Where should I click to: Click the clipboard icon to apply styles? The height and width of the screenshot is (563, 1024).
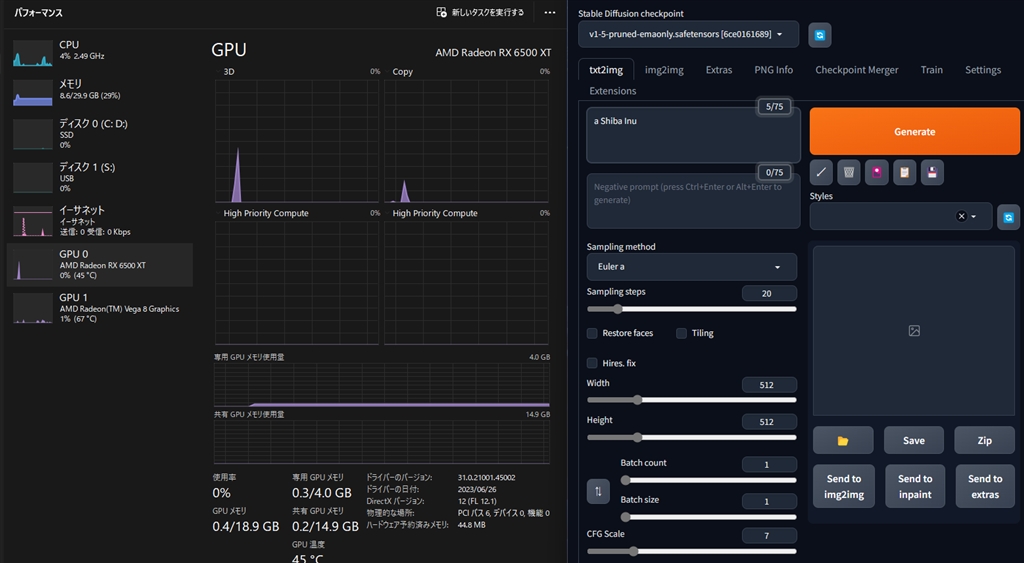(x=904, y=172)
